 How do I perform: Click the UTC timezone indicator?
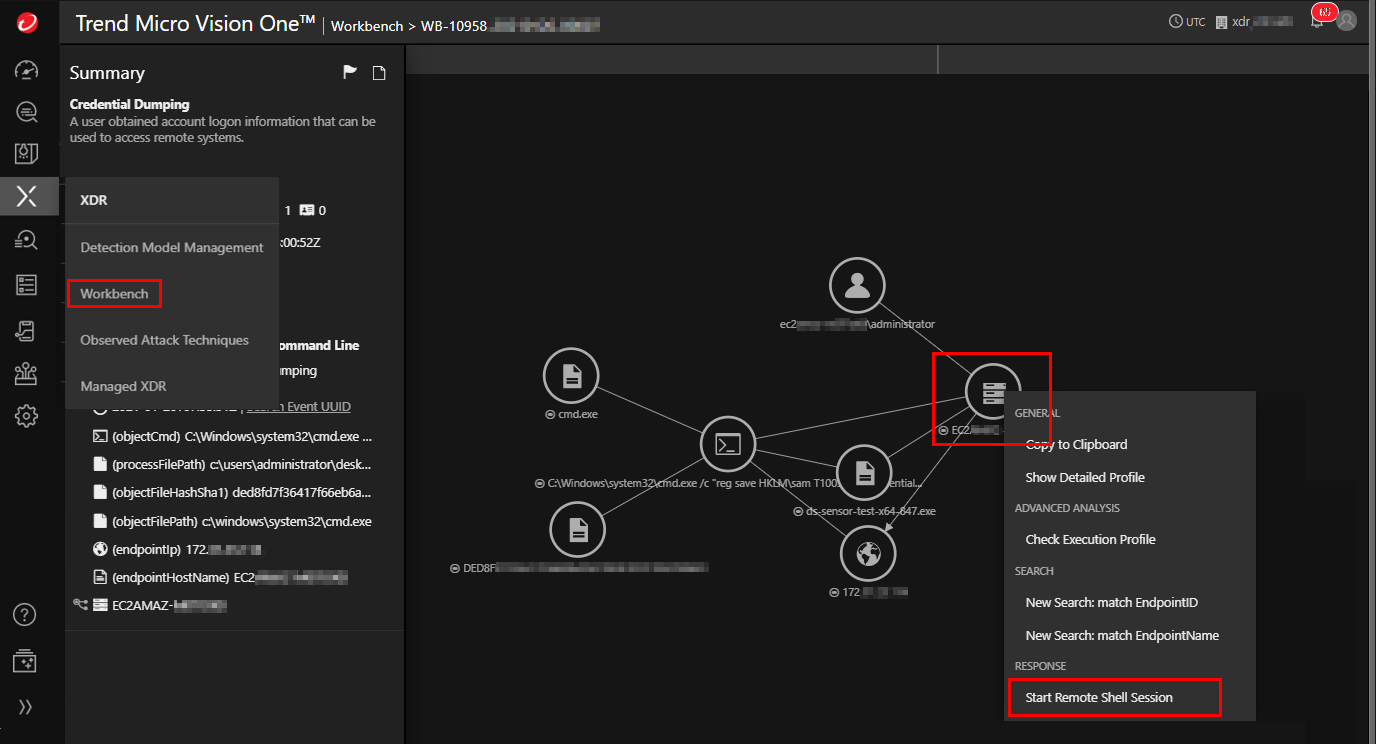pyautogui.click(x=1187, y=22)
